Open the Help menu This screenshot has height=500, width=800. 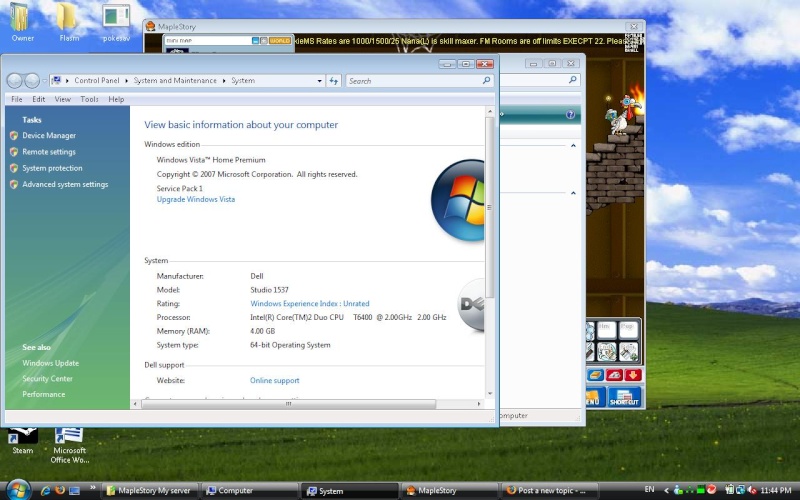(116, 99)
